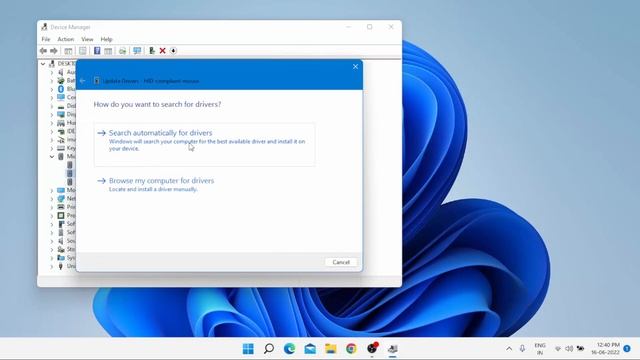
Task: Expand the Monitors category
Action: [52, 190]
